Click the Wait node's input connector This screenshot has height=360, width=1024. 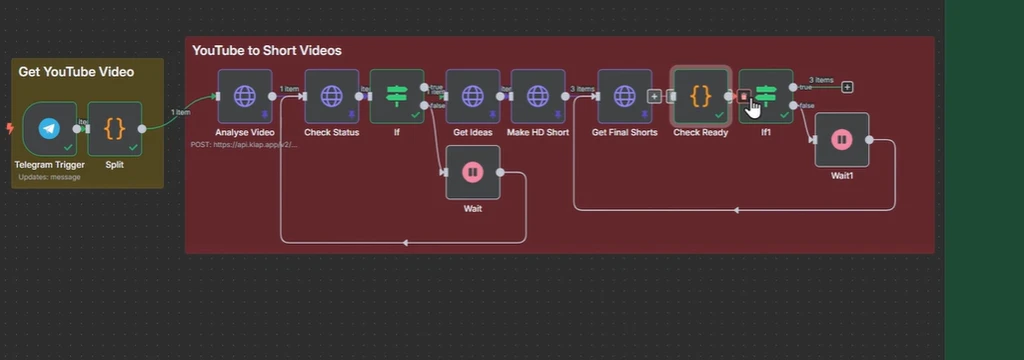(445, 172)
